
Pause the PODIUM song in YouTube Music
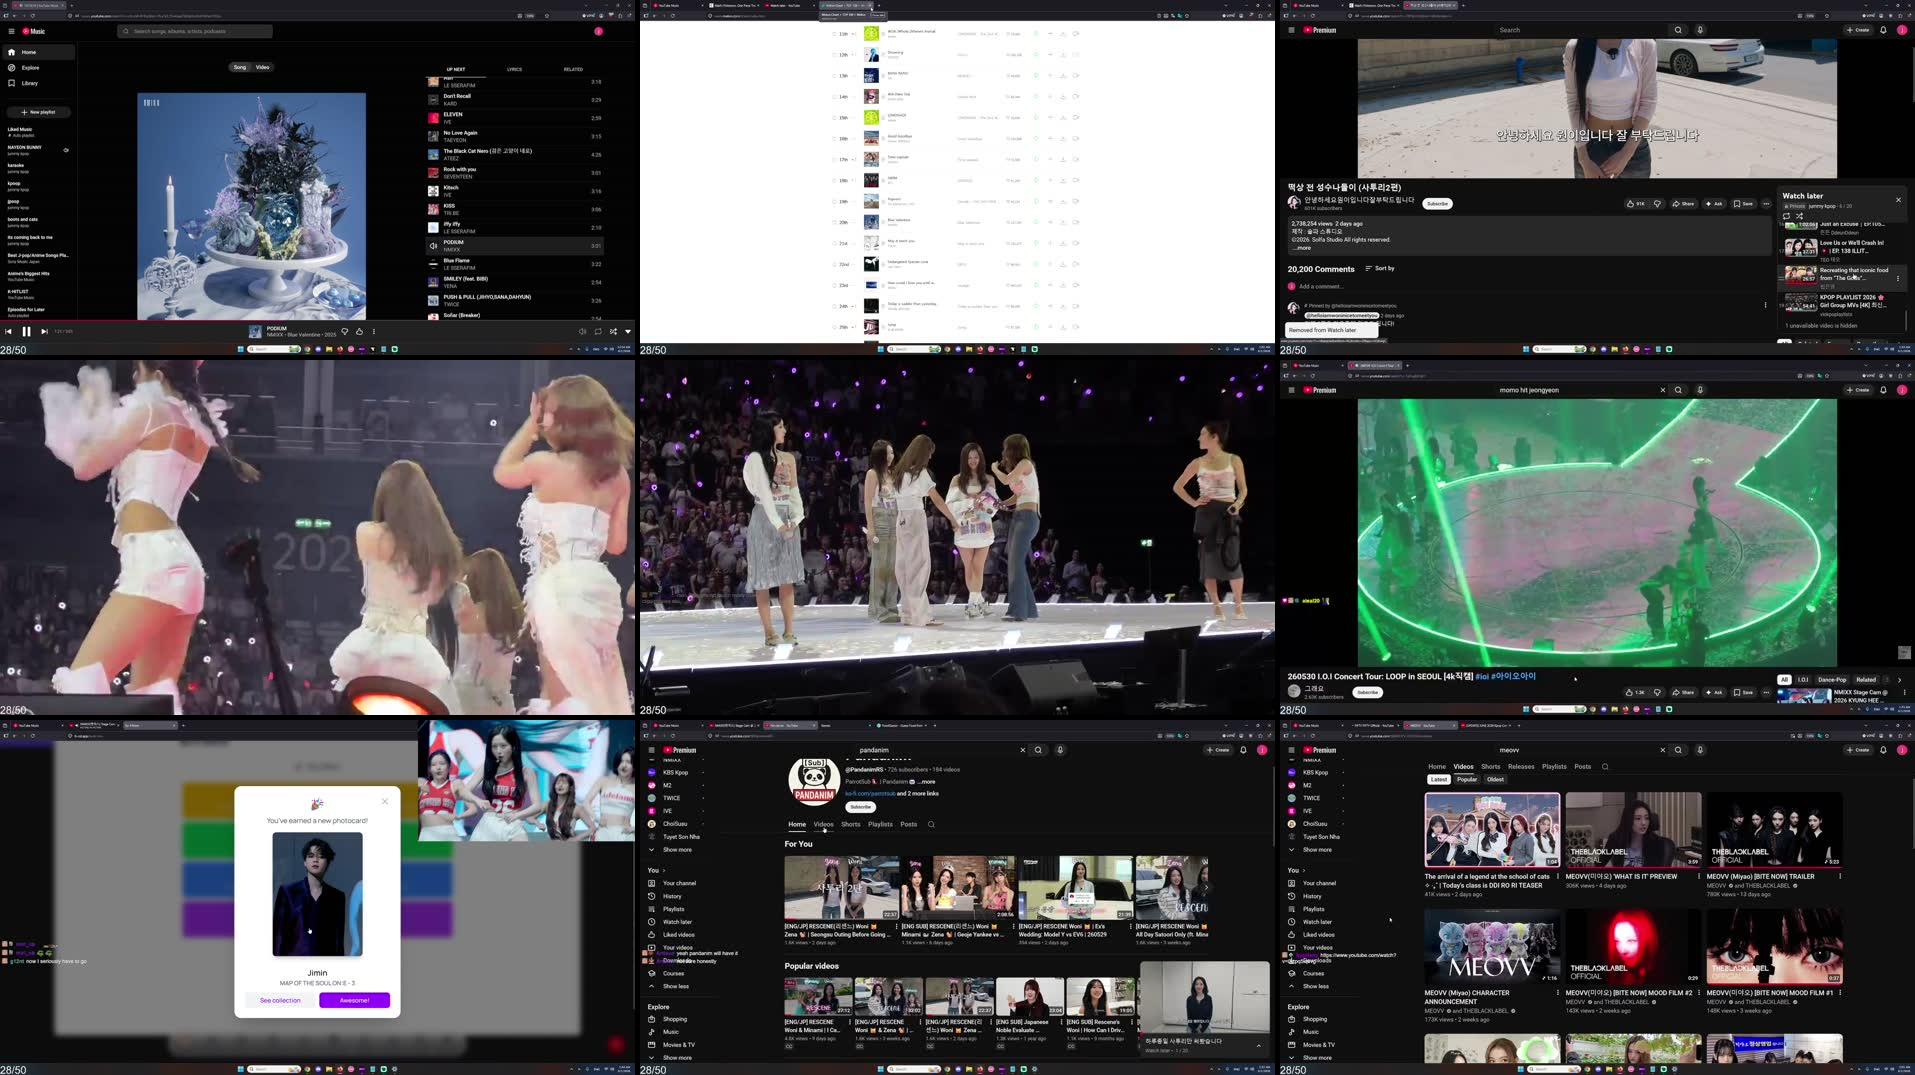[x=27, y=332]
